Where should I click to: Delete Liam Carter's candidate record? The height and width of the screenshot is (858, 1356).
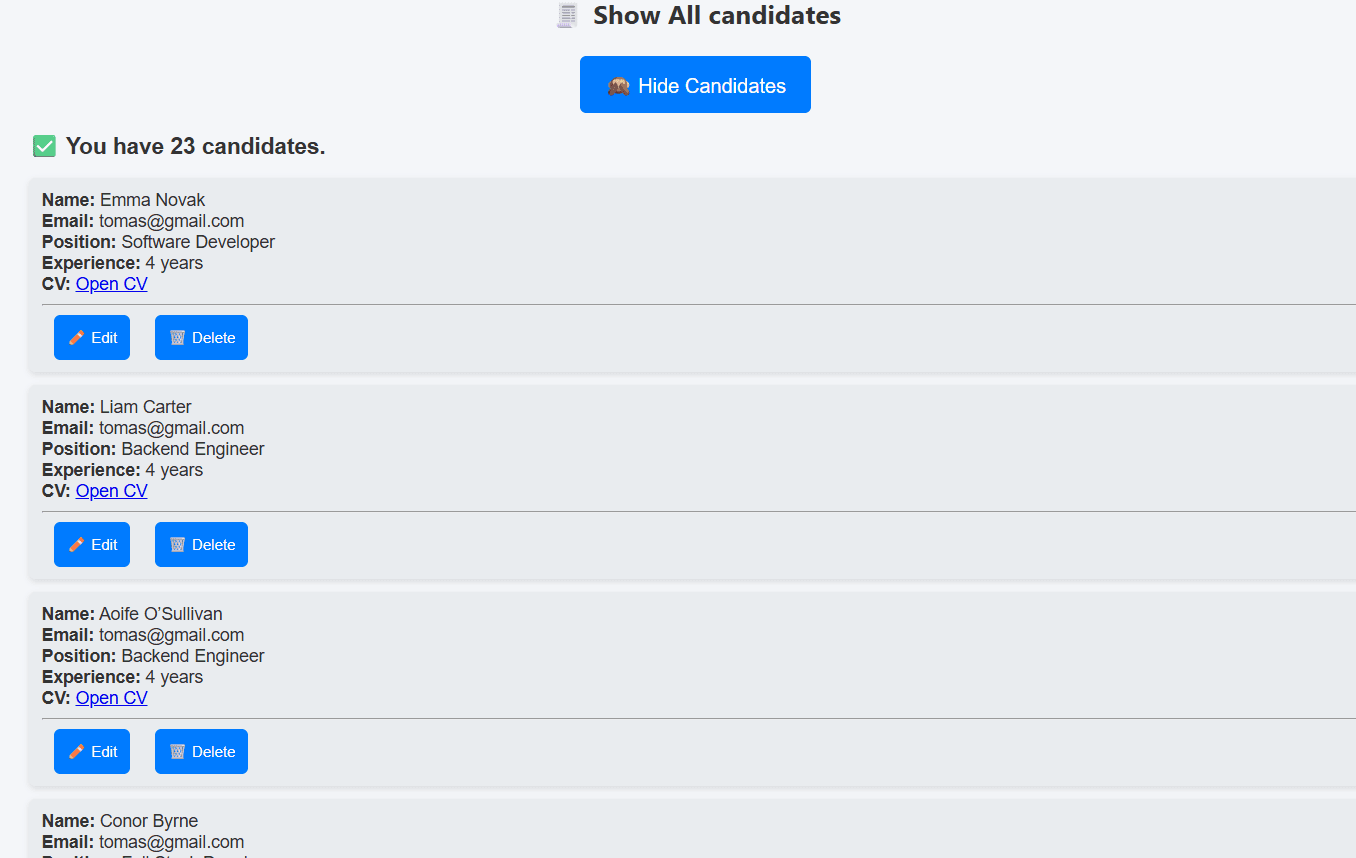tap(201, 545)
